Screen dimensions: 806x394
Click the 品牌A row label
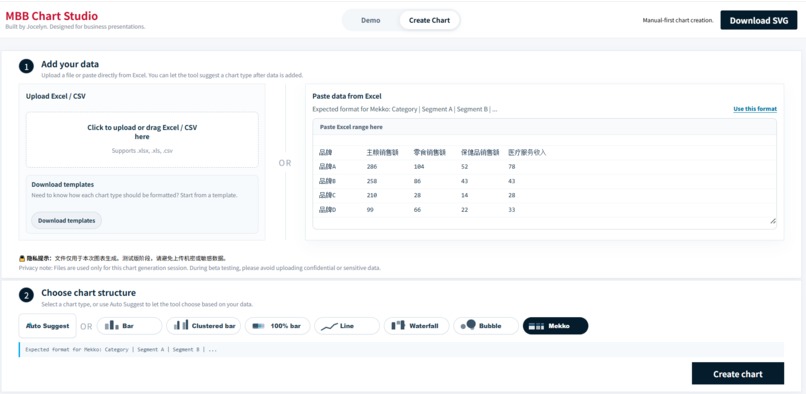(327, 167)
